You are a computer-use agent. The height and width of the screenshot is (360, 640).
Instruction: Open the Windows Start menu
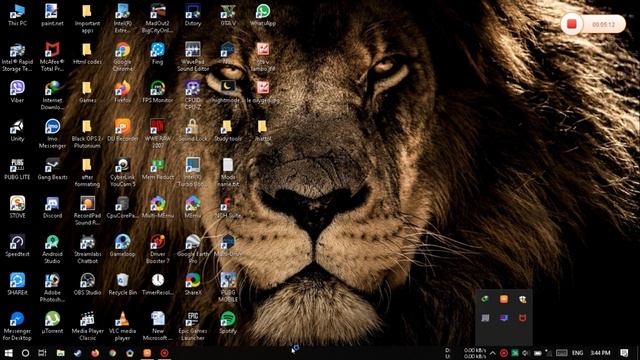tap(8, 353)
